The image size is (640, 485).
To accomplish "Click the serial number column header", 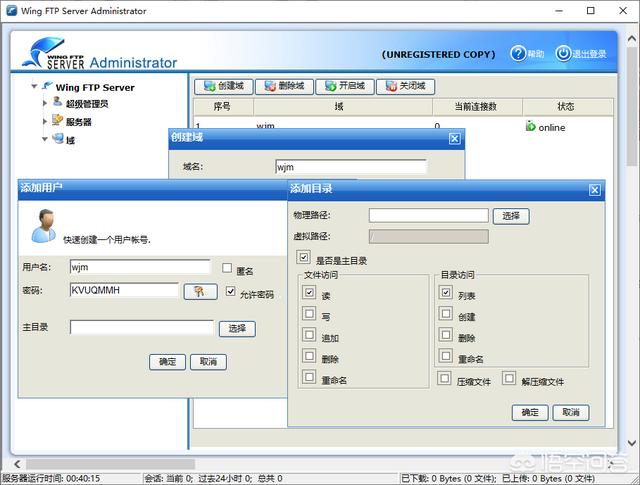I will [x=223, y=107].
